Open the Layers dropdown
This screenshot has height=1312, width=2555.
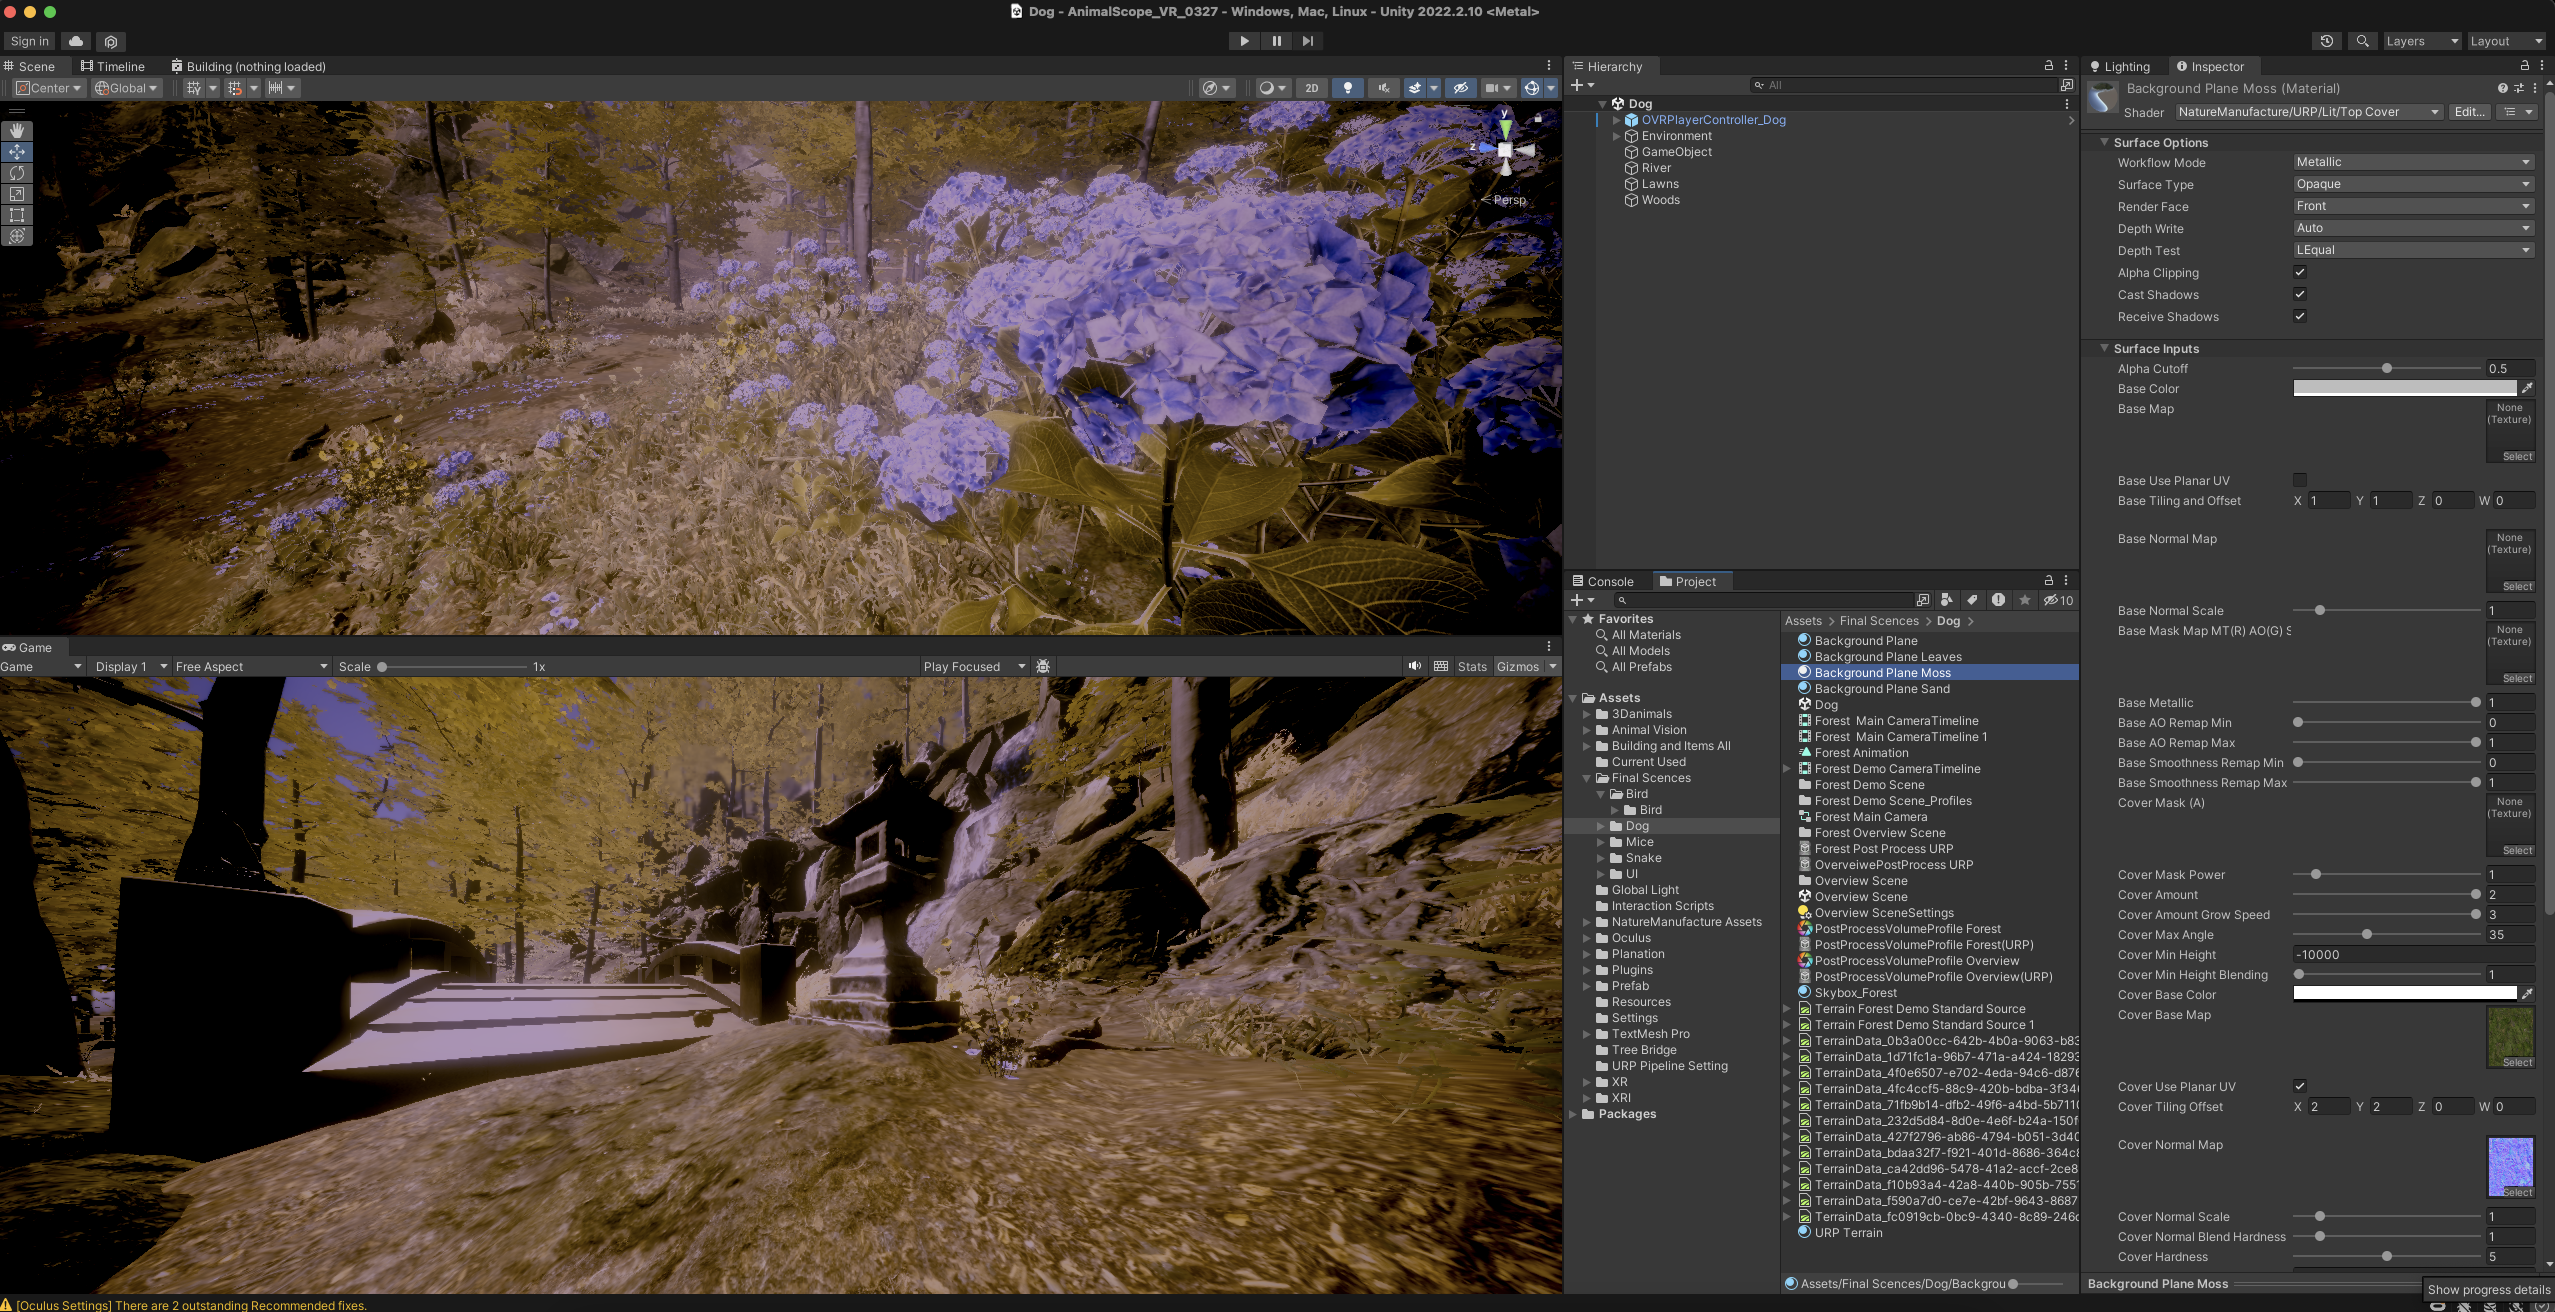point(2420,41)
